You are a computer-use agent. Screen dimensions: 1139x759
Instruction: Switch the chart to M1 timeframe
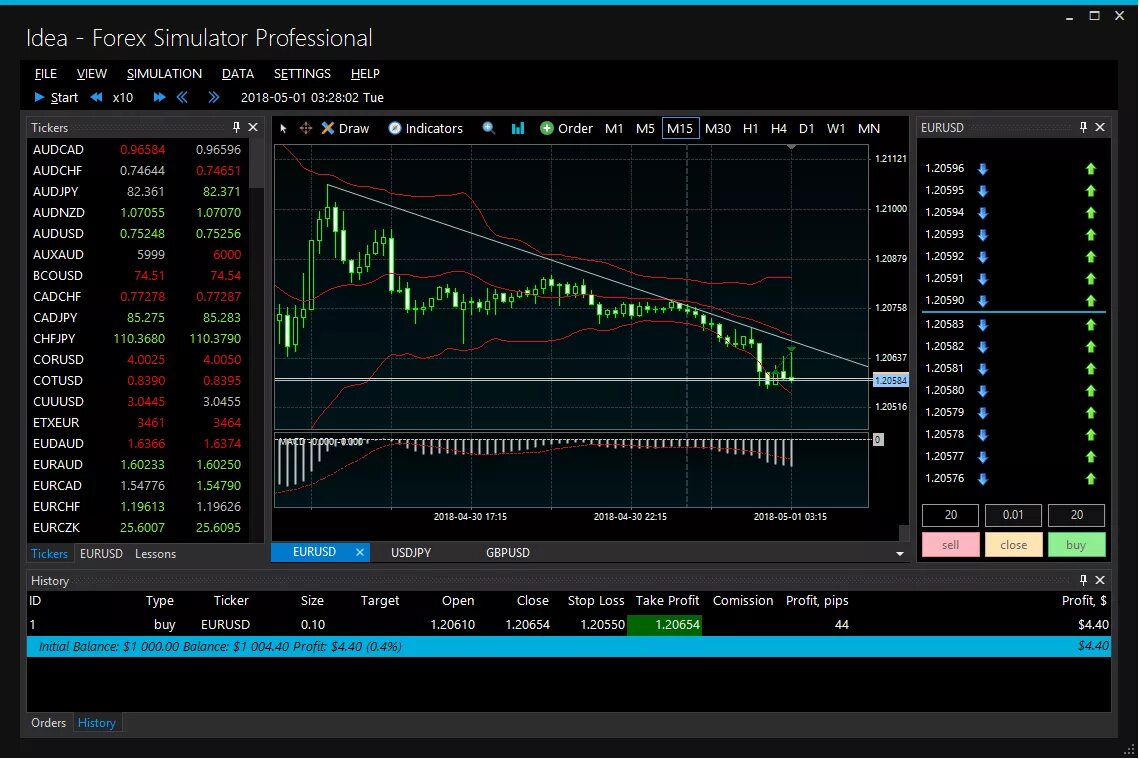(614, 129)
